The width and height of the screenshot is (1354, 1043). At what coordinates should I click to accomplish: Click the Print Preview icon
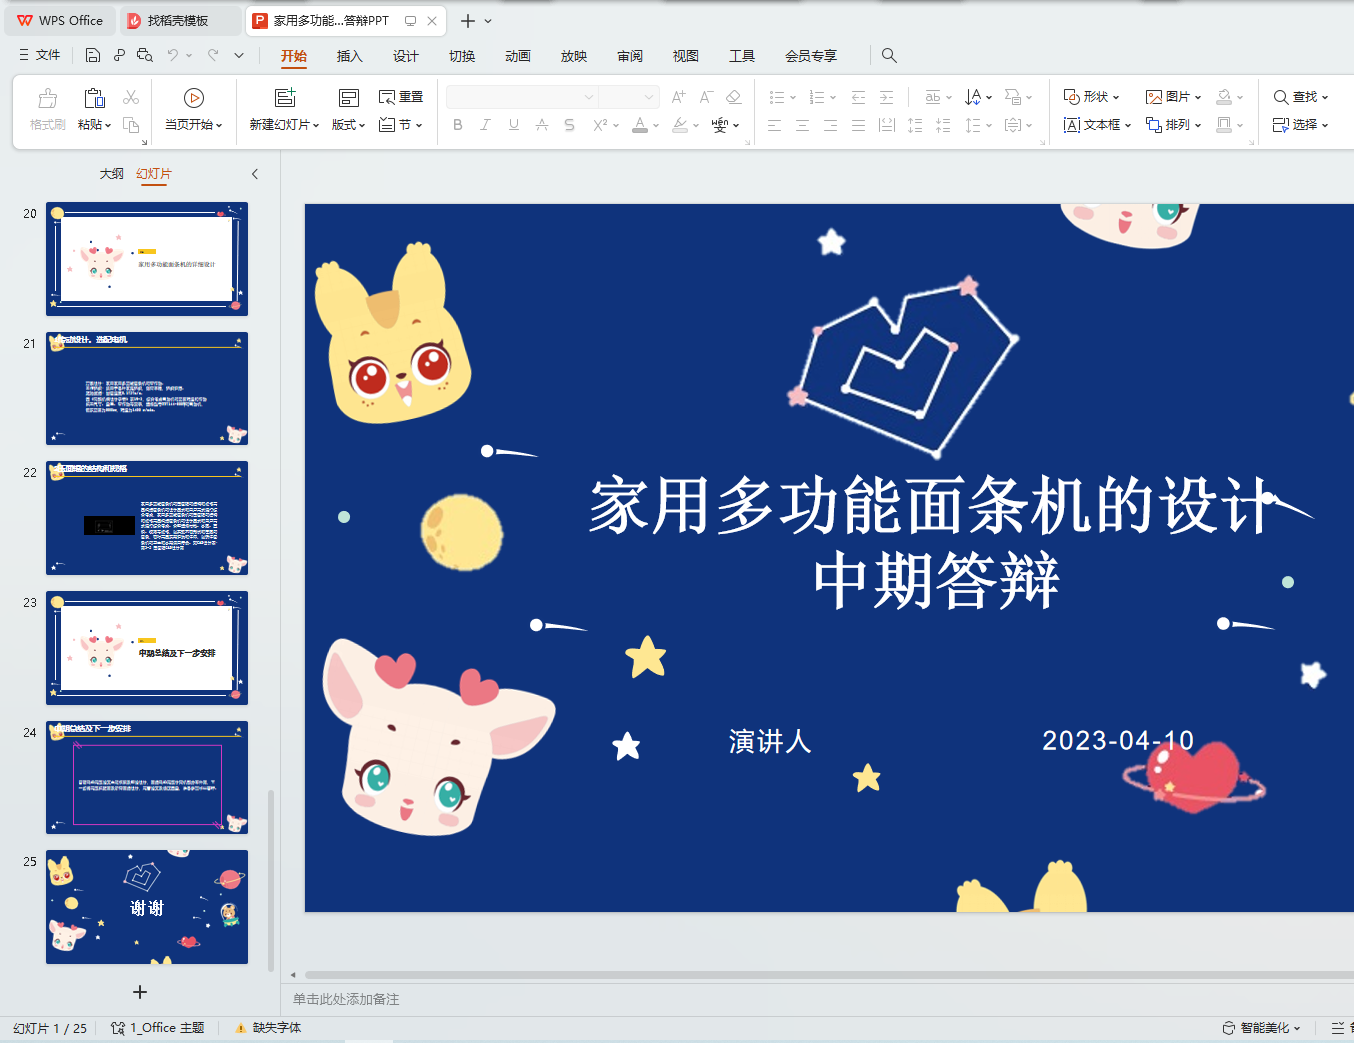(x=145, y=55)
